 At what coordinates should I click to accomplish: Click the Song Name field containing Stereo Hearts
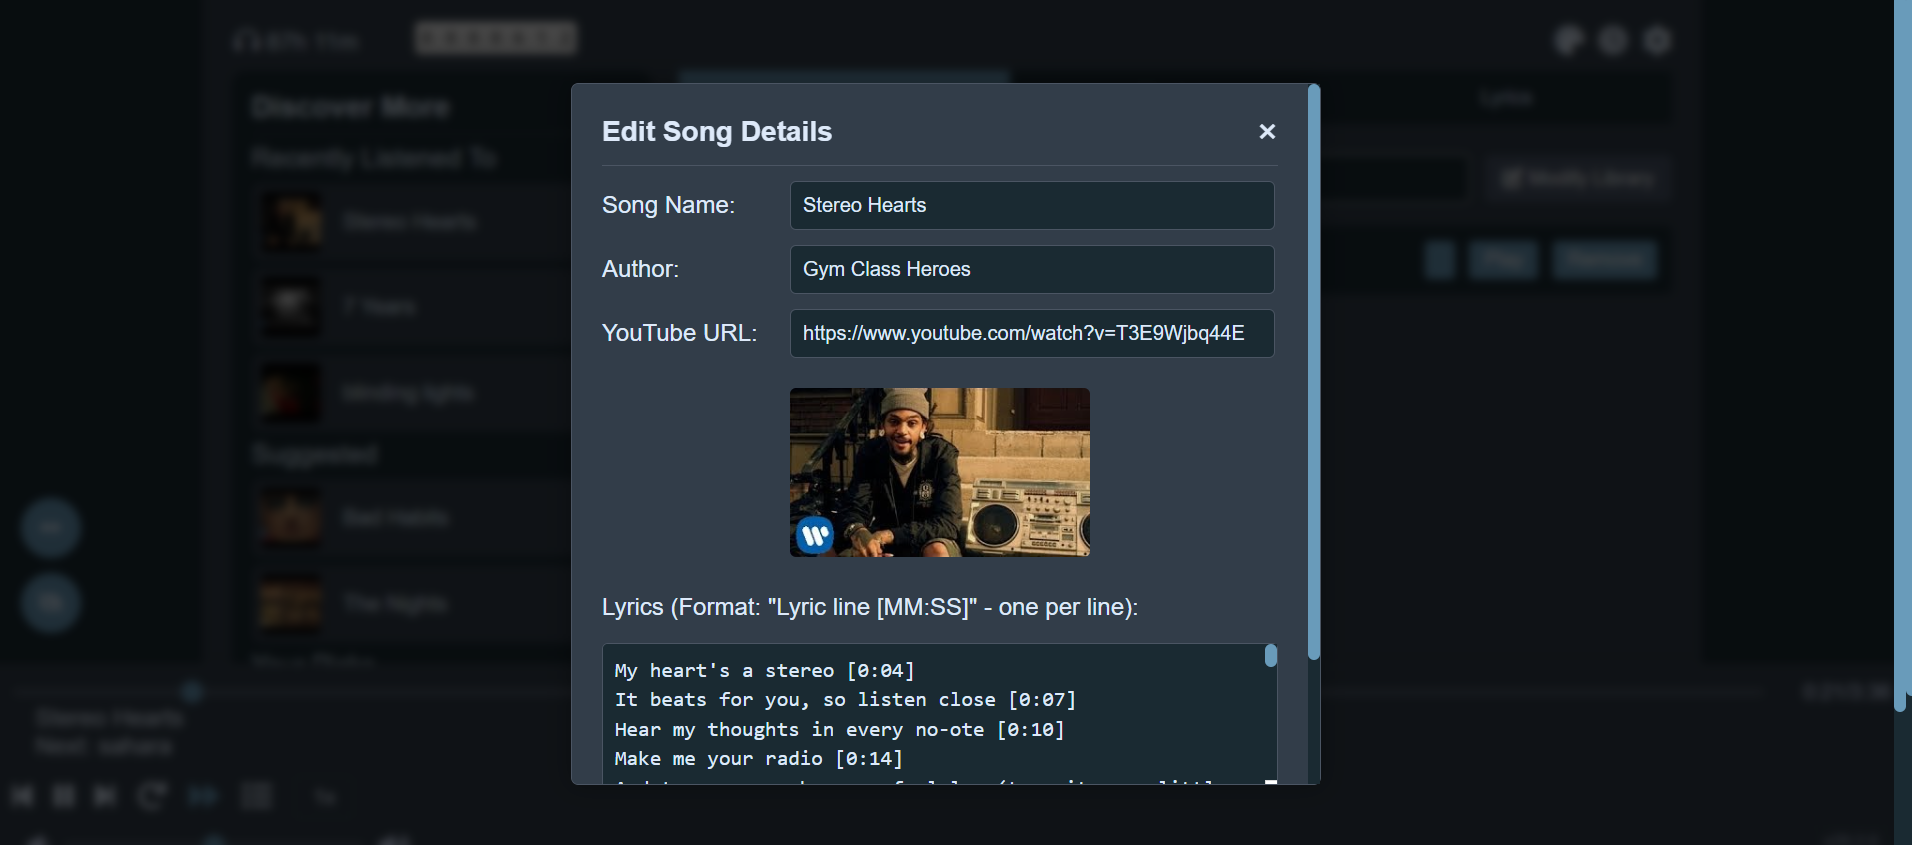(x=1032, y=205)
